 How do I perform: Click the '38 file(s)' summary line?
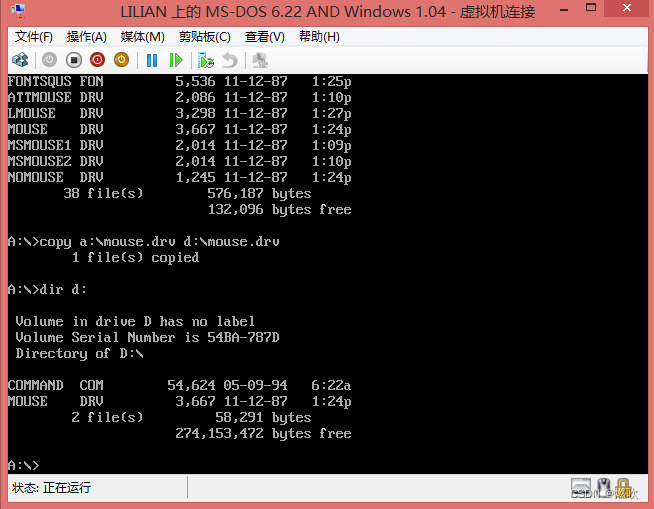point(187,193)
